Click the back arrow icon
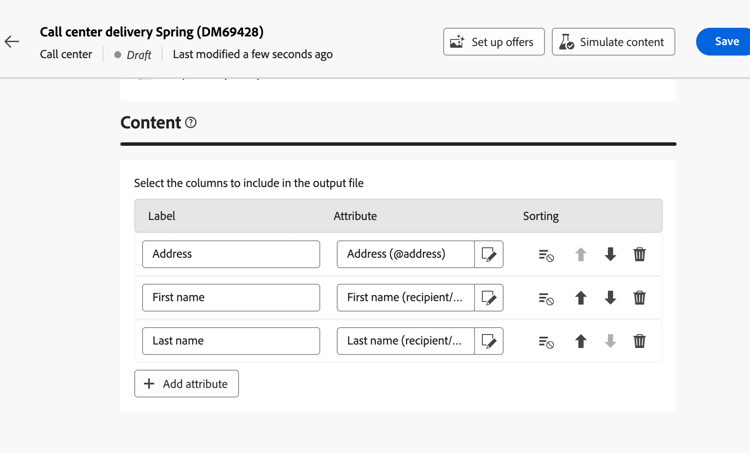The height and width of the screenshot is (453, 750). click(x=12, y=42)
